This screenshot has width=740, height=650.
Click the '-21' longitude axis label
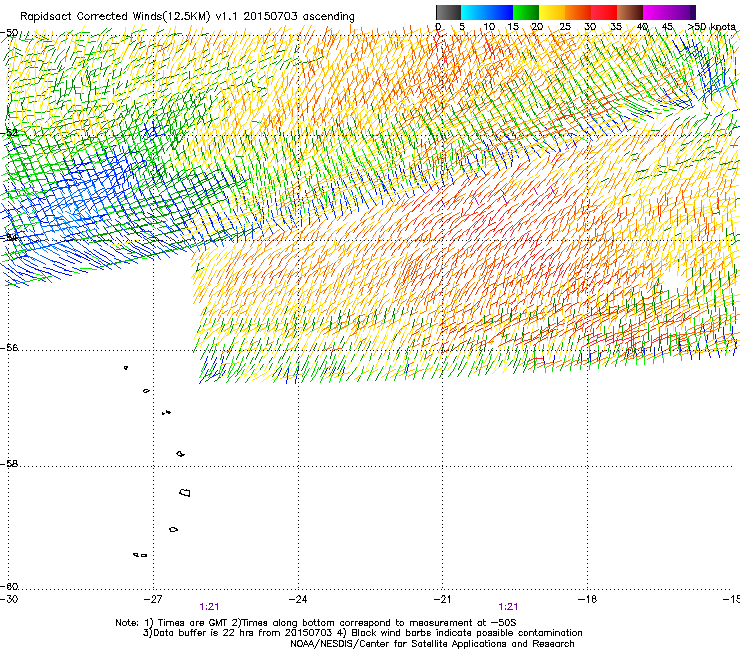pyautogui.click(x=442, y=599)
